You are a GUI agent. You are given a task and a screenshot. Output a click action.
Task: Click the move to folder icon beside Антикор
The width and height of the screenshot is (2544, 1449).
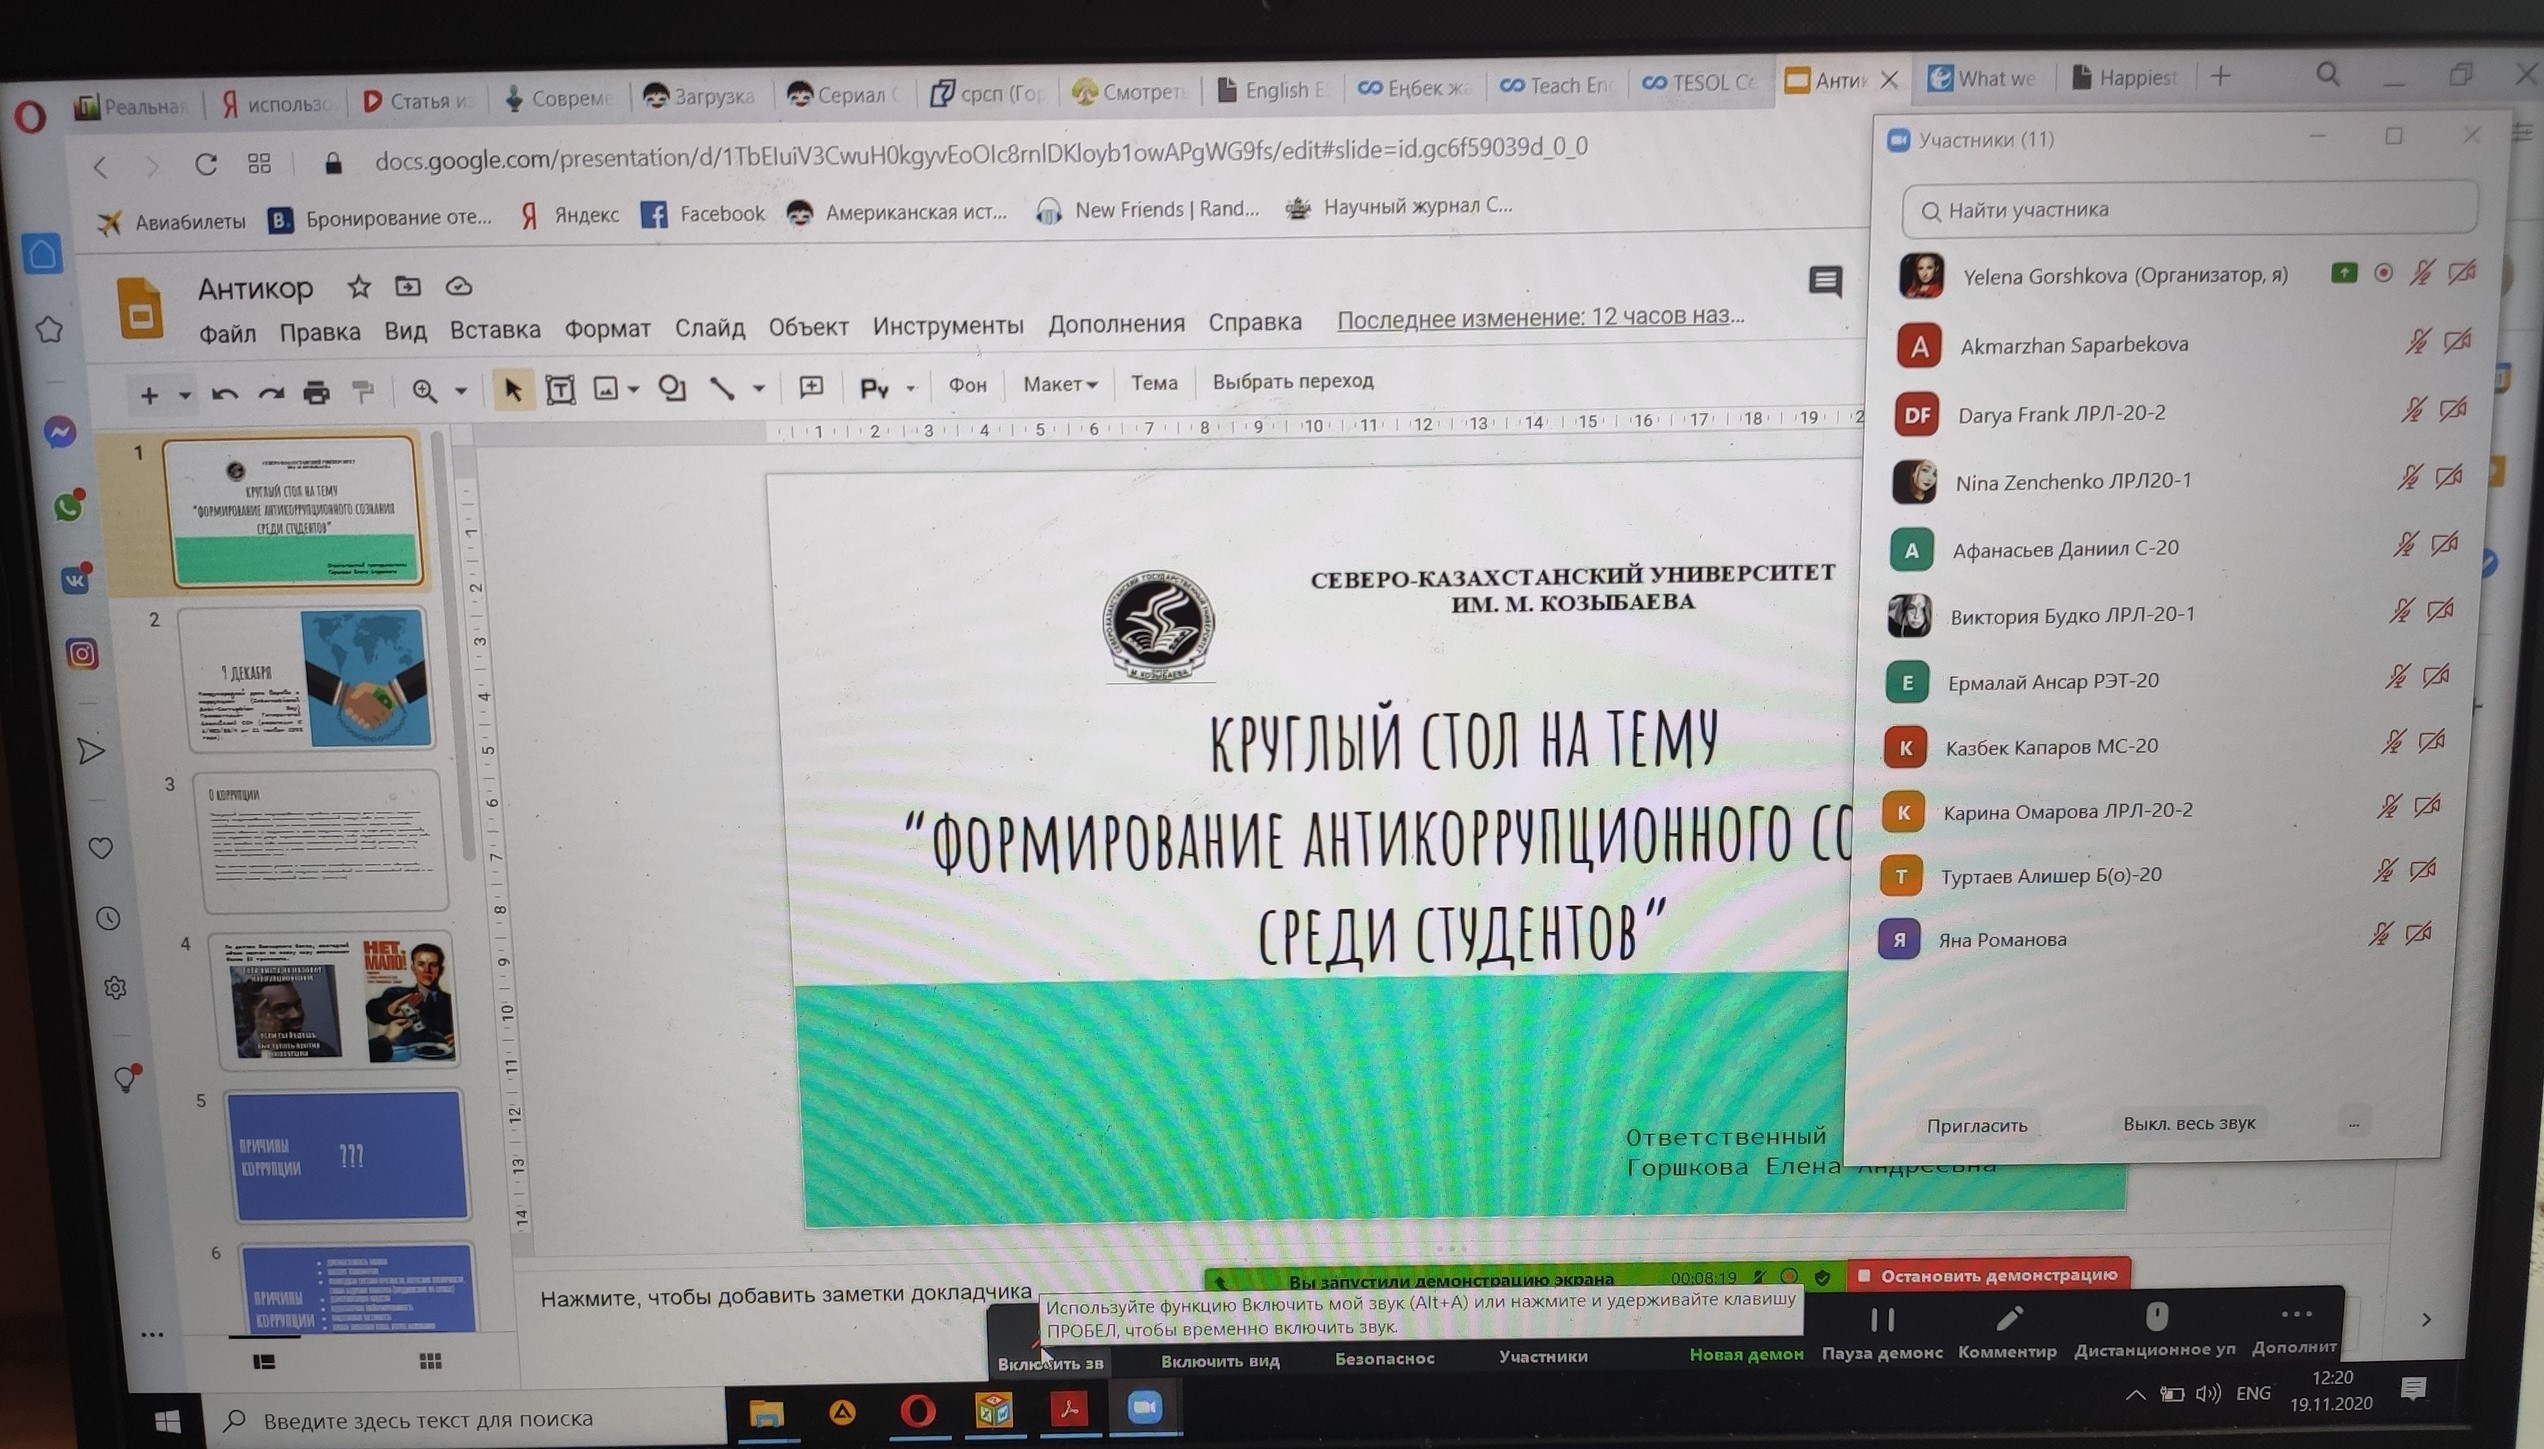[x=408, y=287]
